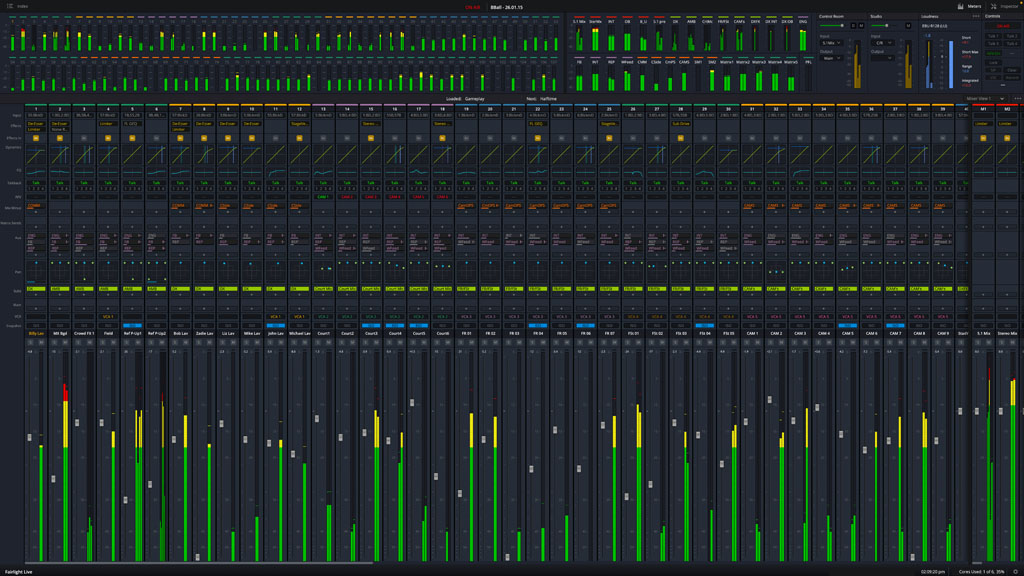The height and width of the screenshot is (576, 1024).
Task: Open mixer options beside Mixer View 1
Action: pyautogui.click(x=1017, y=99)
